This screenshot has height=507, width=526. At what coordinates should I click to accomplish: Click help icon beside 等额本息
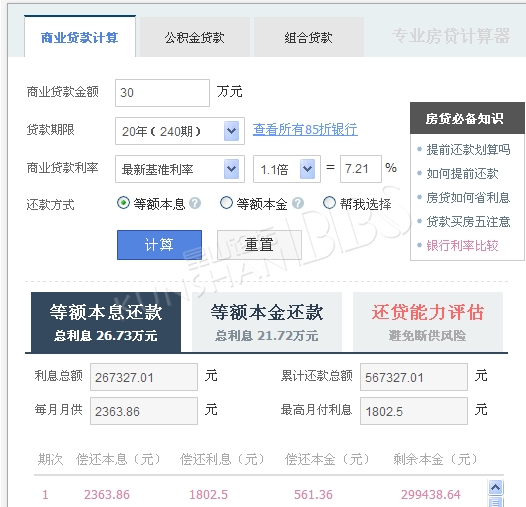(x=195, y=203)
